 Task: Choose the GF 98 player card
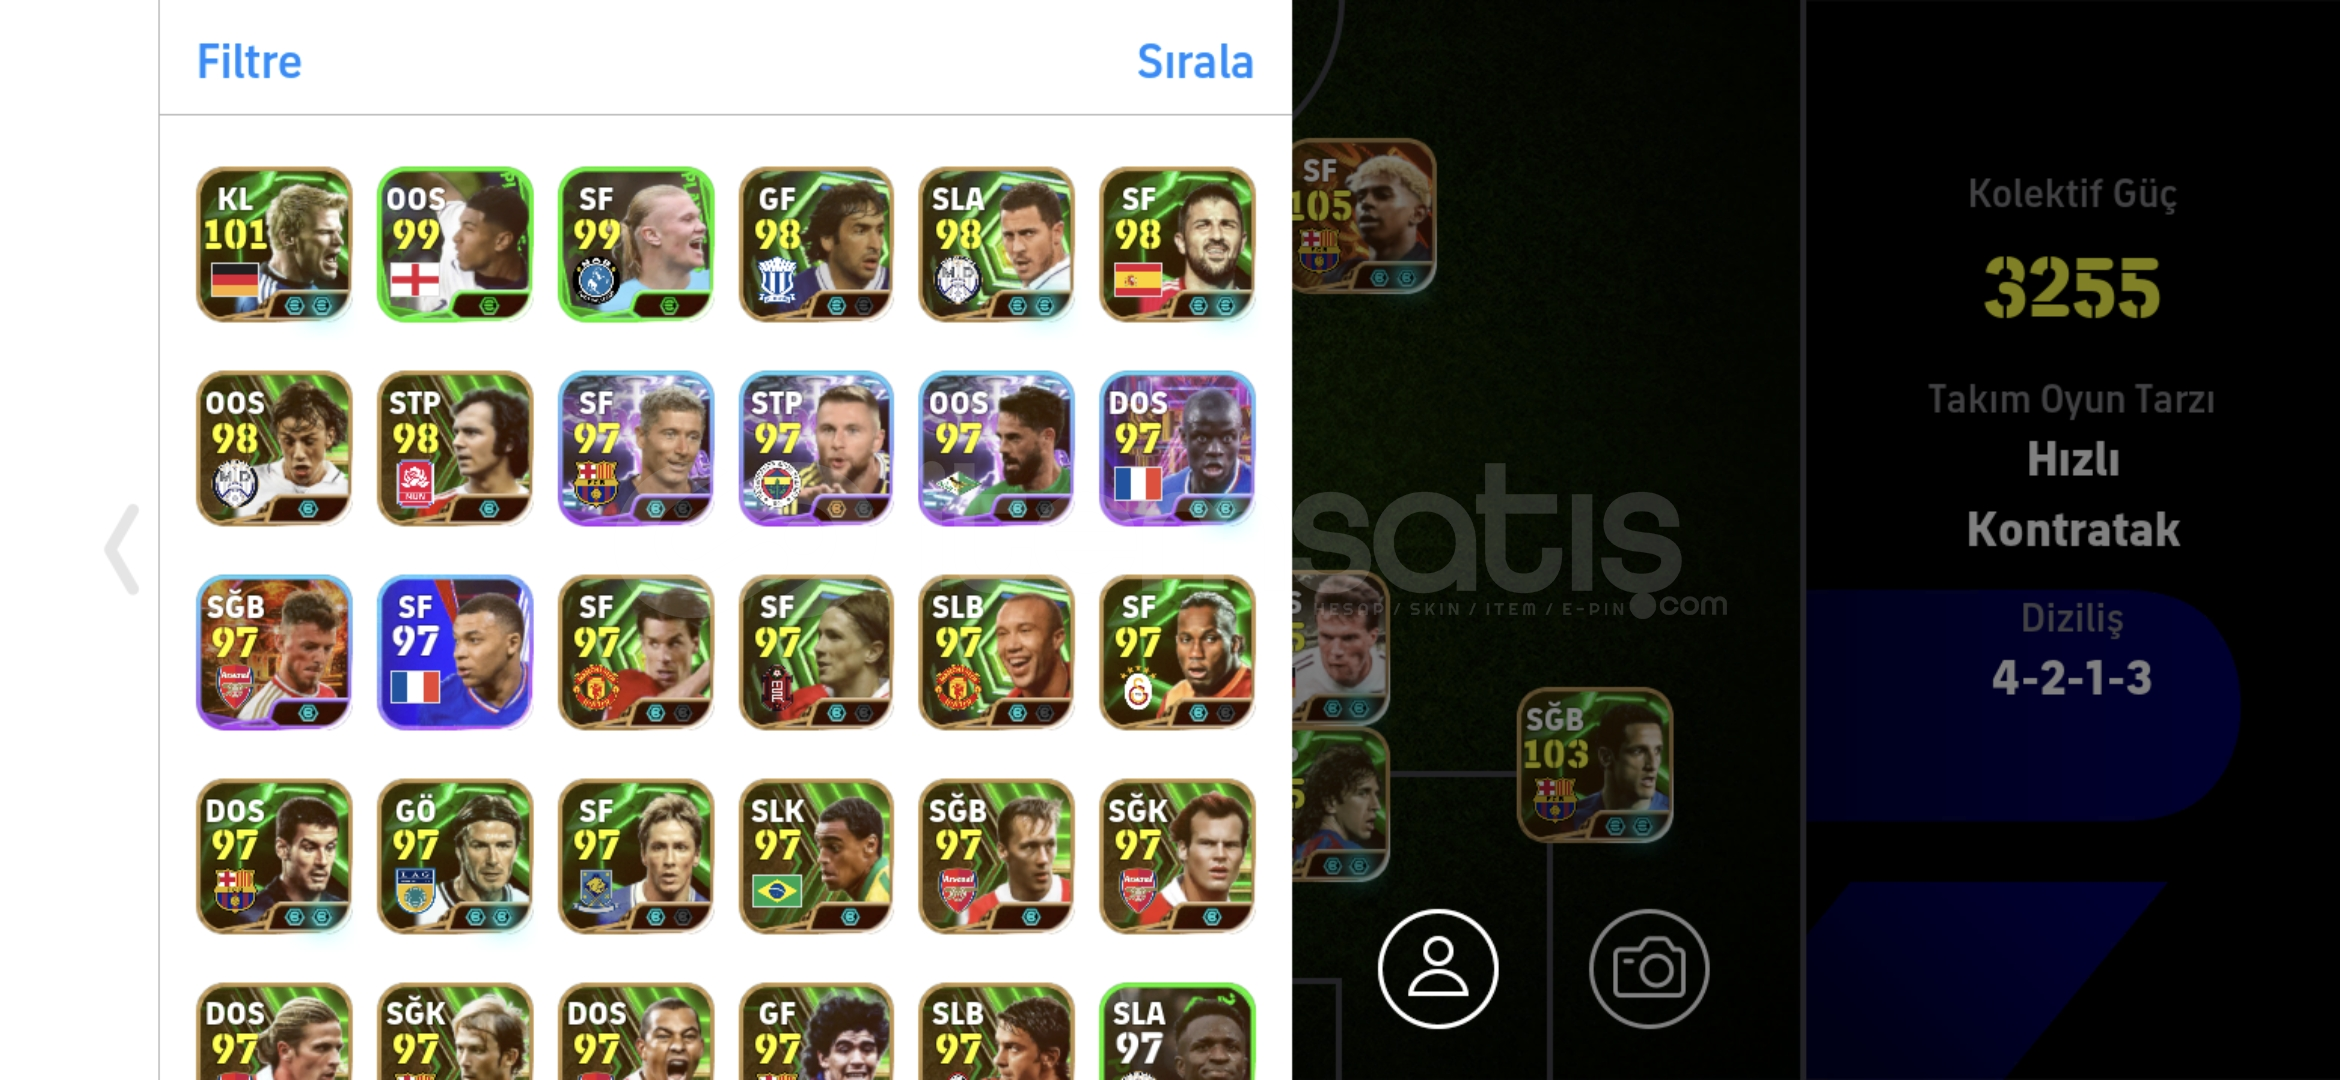[x=816, y=244]
